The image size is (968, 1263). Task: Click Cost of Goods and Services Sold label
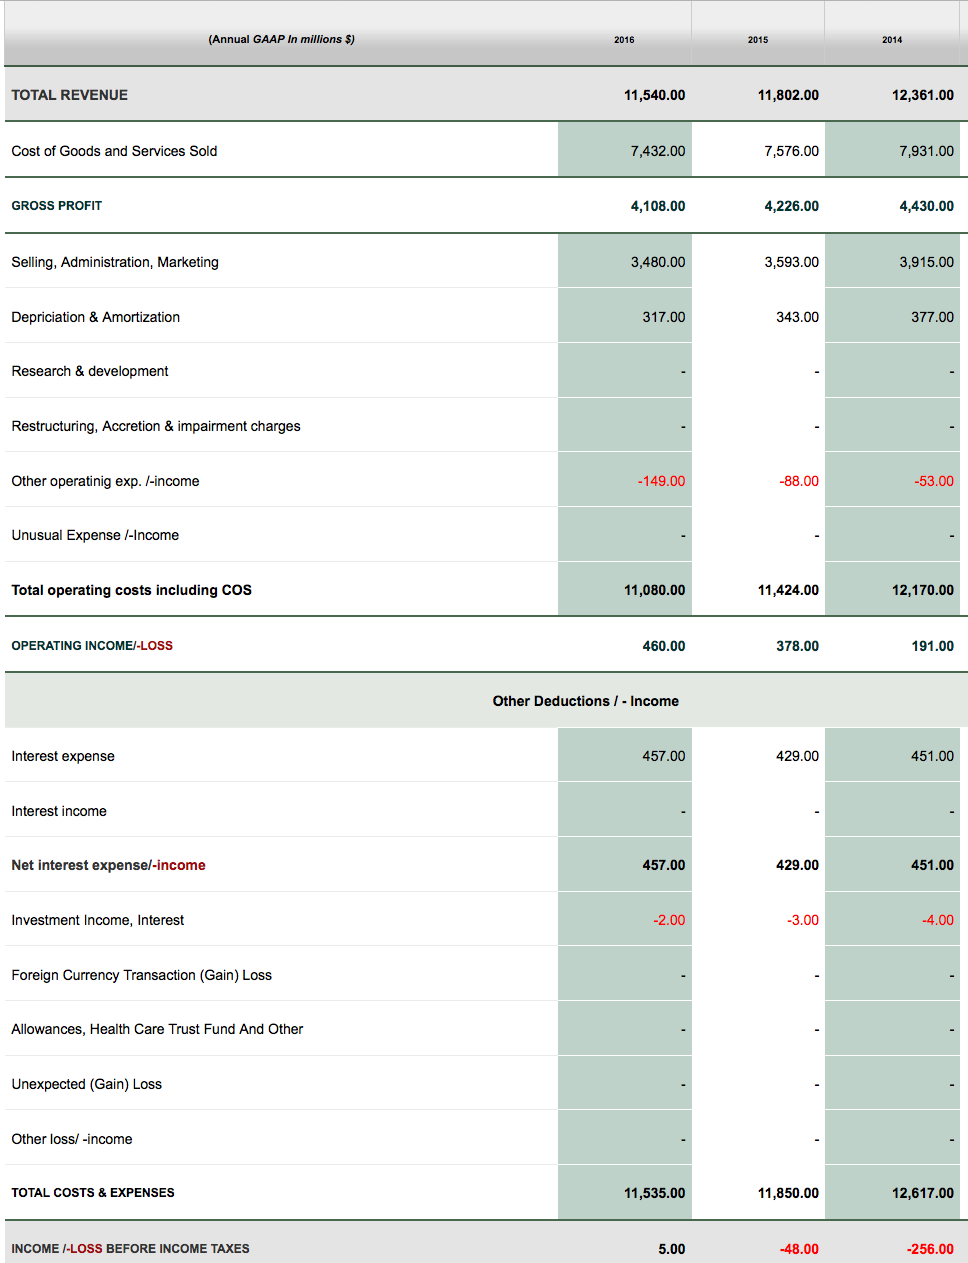pos(114,151)
